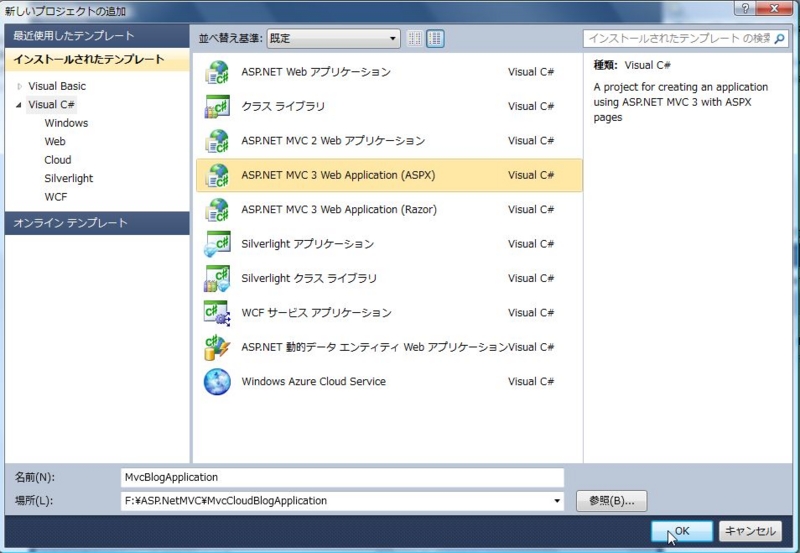The image size is (800, 553).
Task: Switch to small icons view
Action: point(415,38)
